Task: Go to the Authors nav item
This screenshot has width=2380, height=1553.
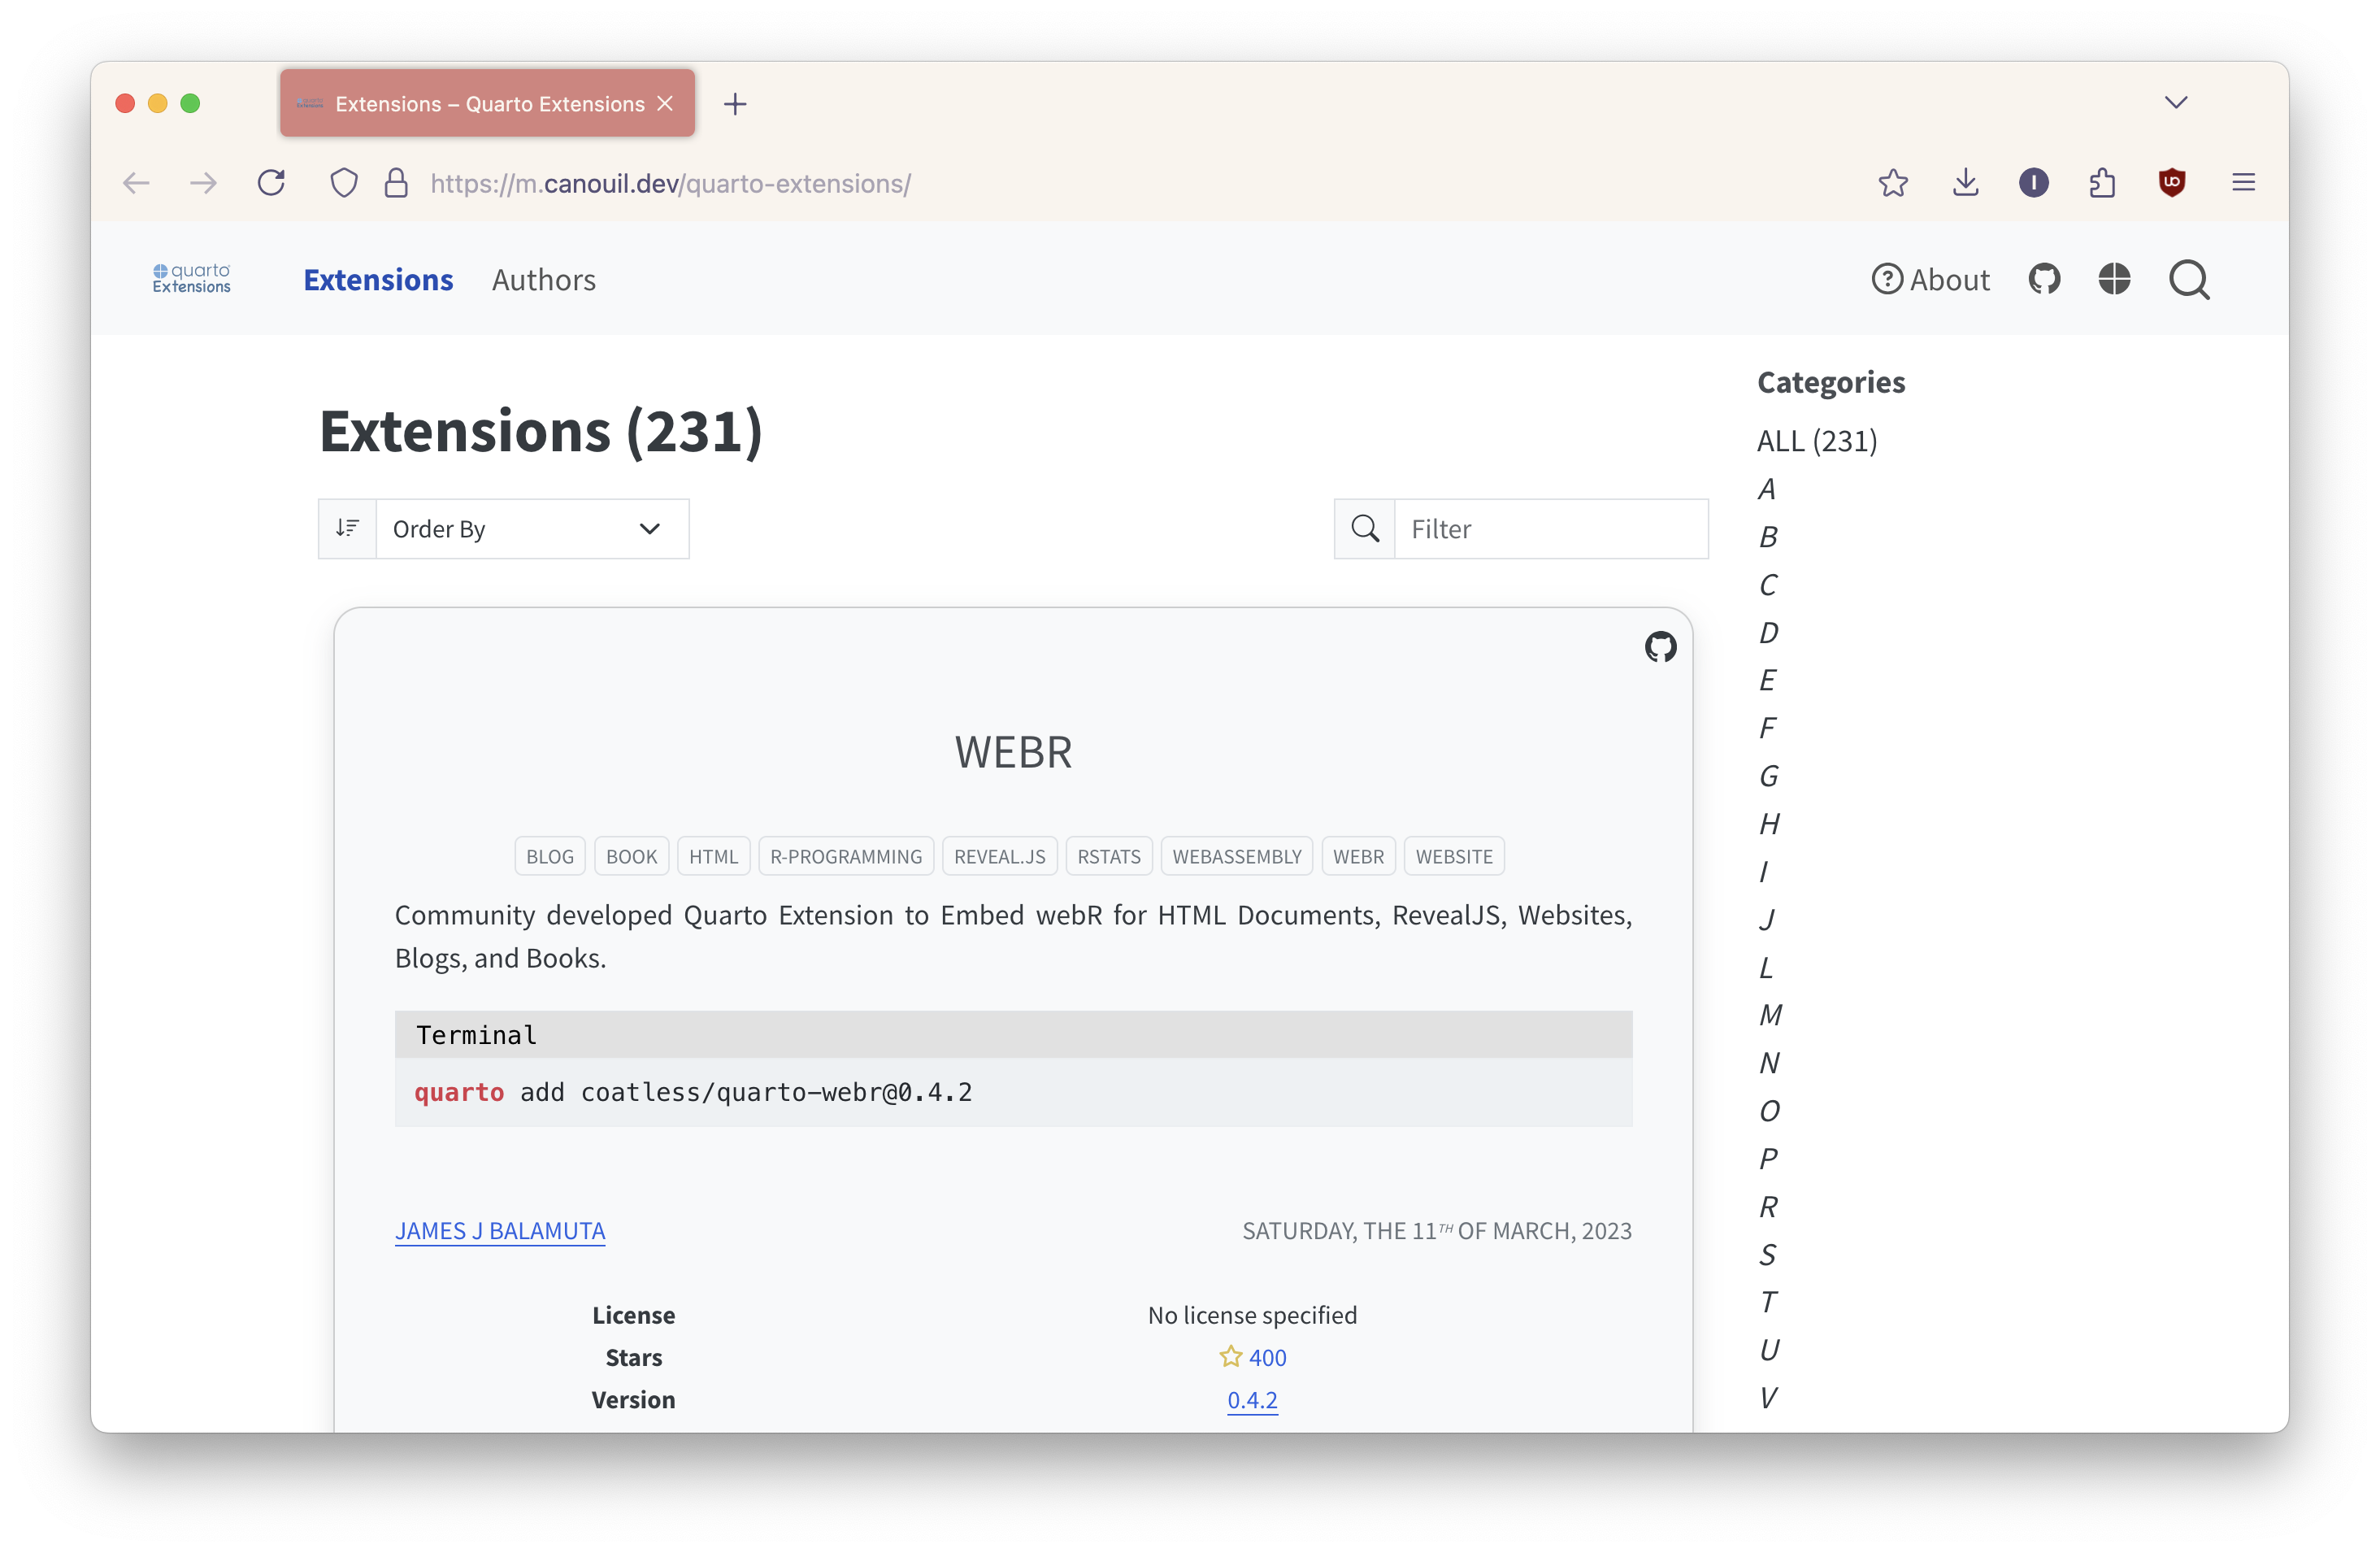Action: click(543, 280)
